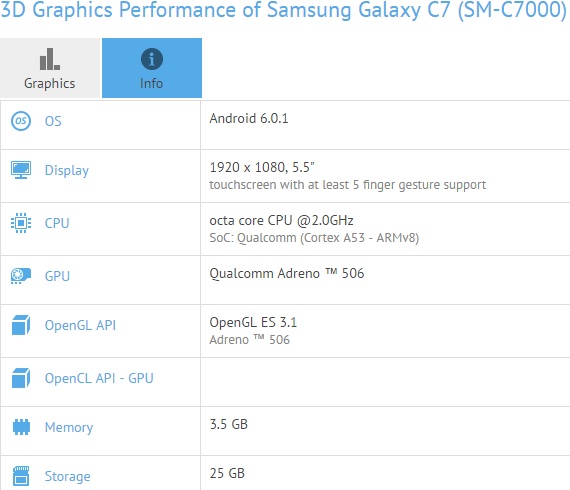Click the CPU label
Image resolution: width=570 pixels, height=490 pixels.
pyautogui.click(x=57, y=223)
